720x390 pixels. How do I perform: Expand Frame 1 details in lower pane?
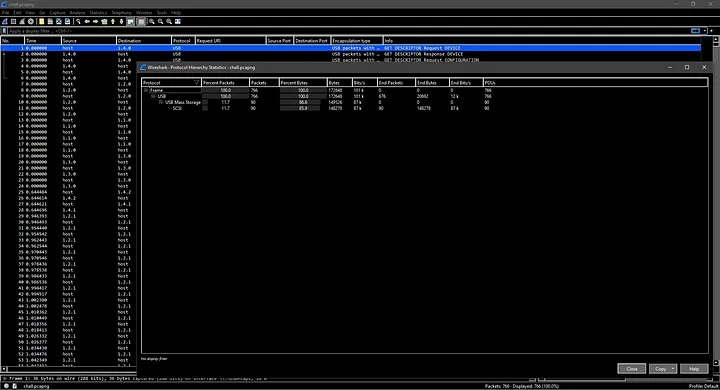click(4, 379)
